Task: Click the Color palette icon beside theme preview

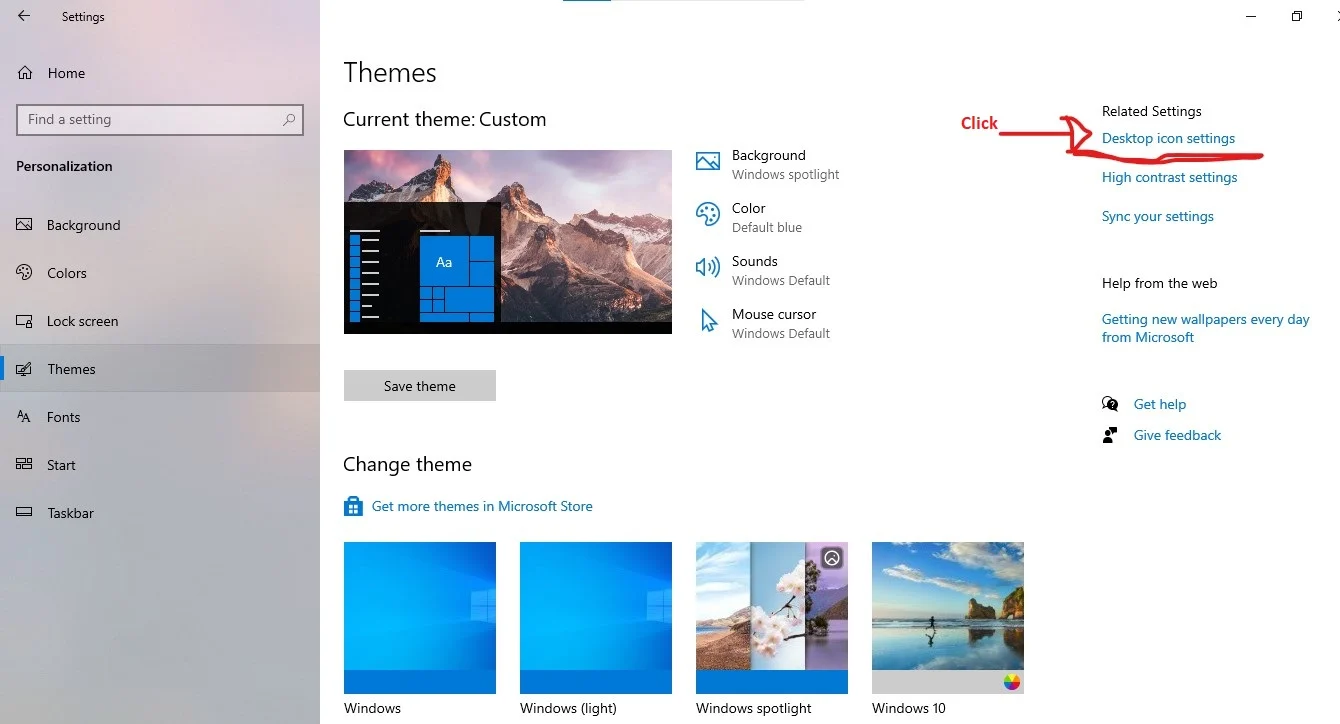Action: click(708, 214)
